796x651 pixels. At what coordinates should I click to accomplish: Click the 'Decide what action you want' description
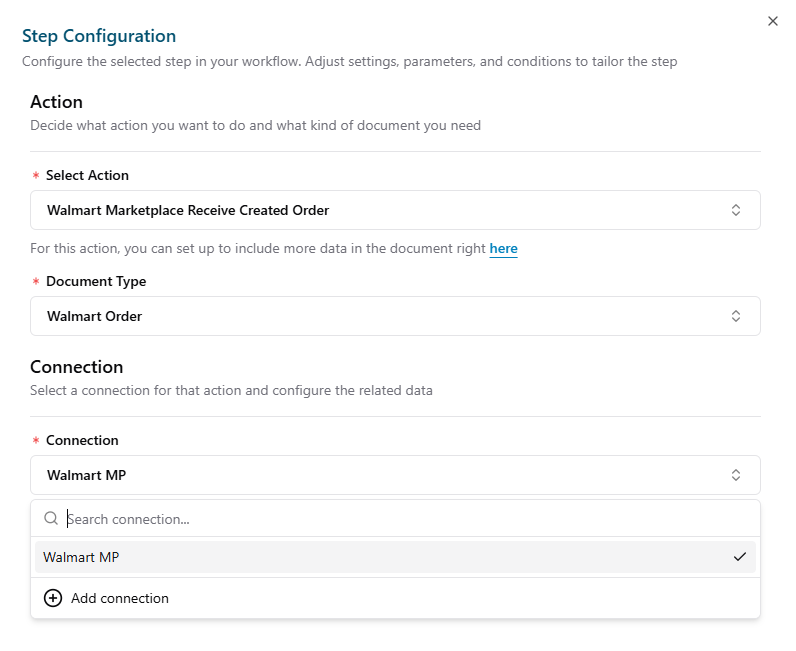click(x=255, y=125)
